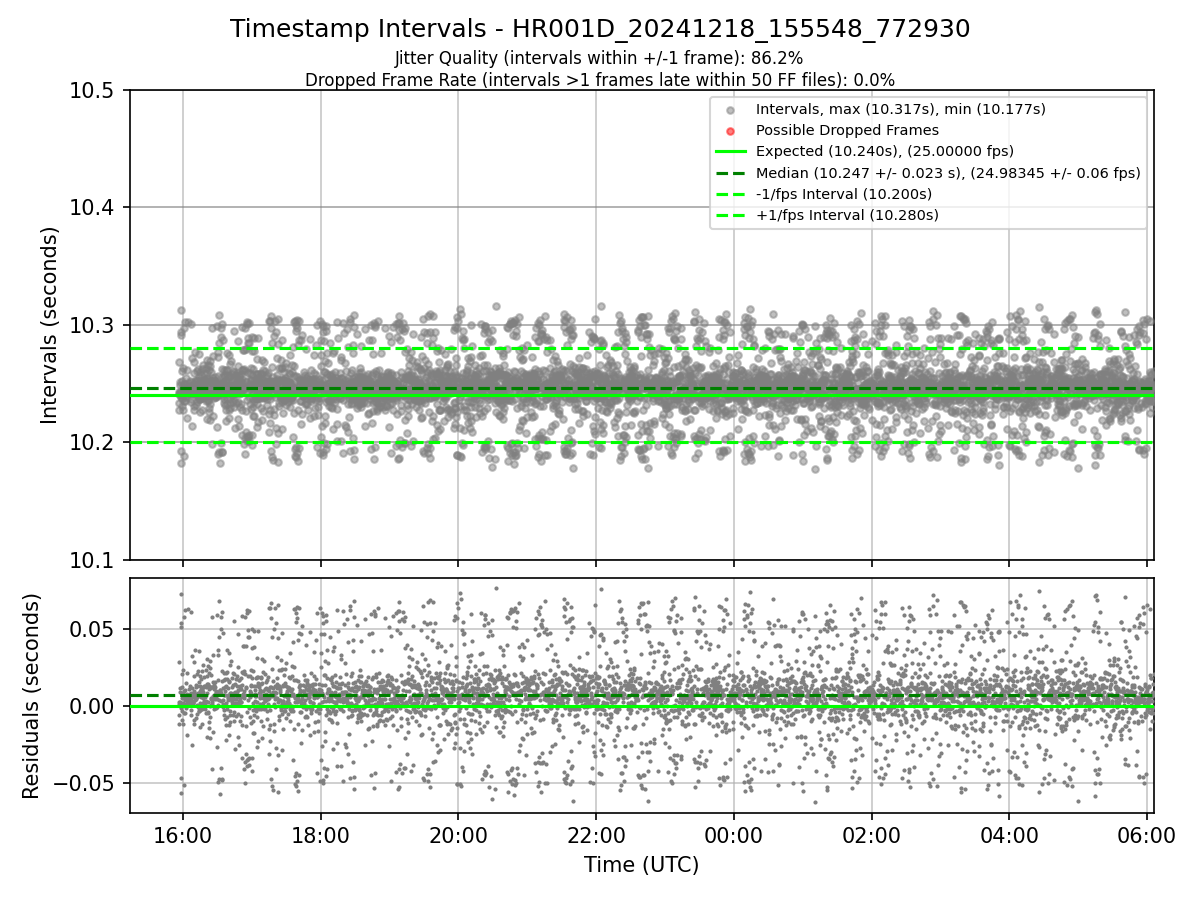Select legend entry '+1/fps Interval (10.280s)'
This screenshot has width=1200, height=900.
point(847,215)
